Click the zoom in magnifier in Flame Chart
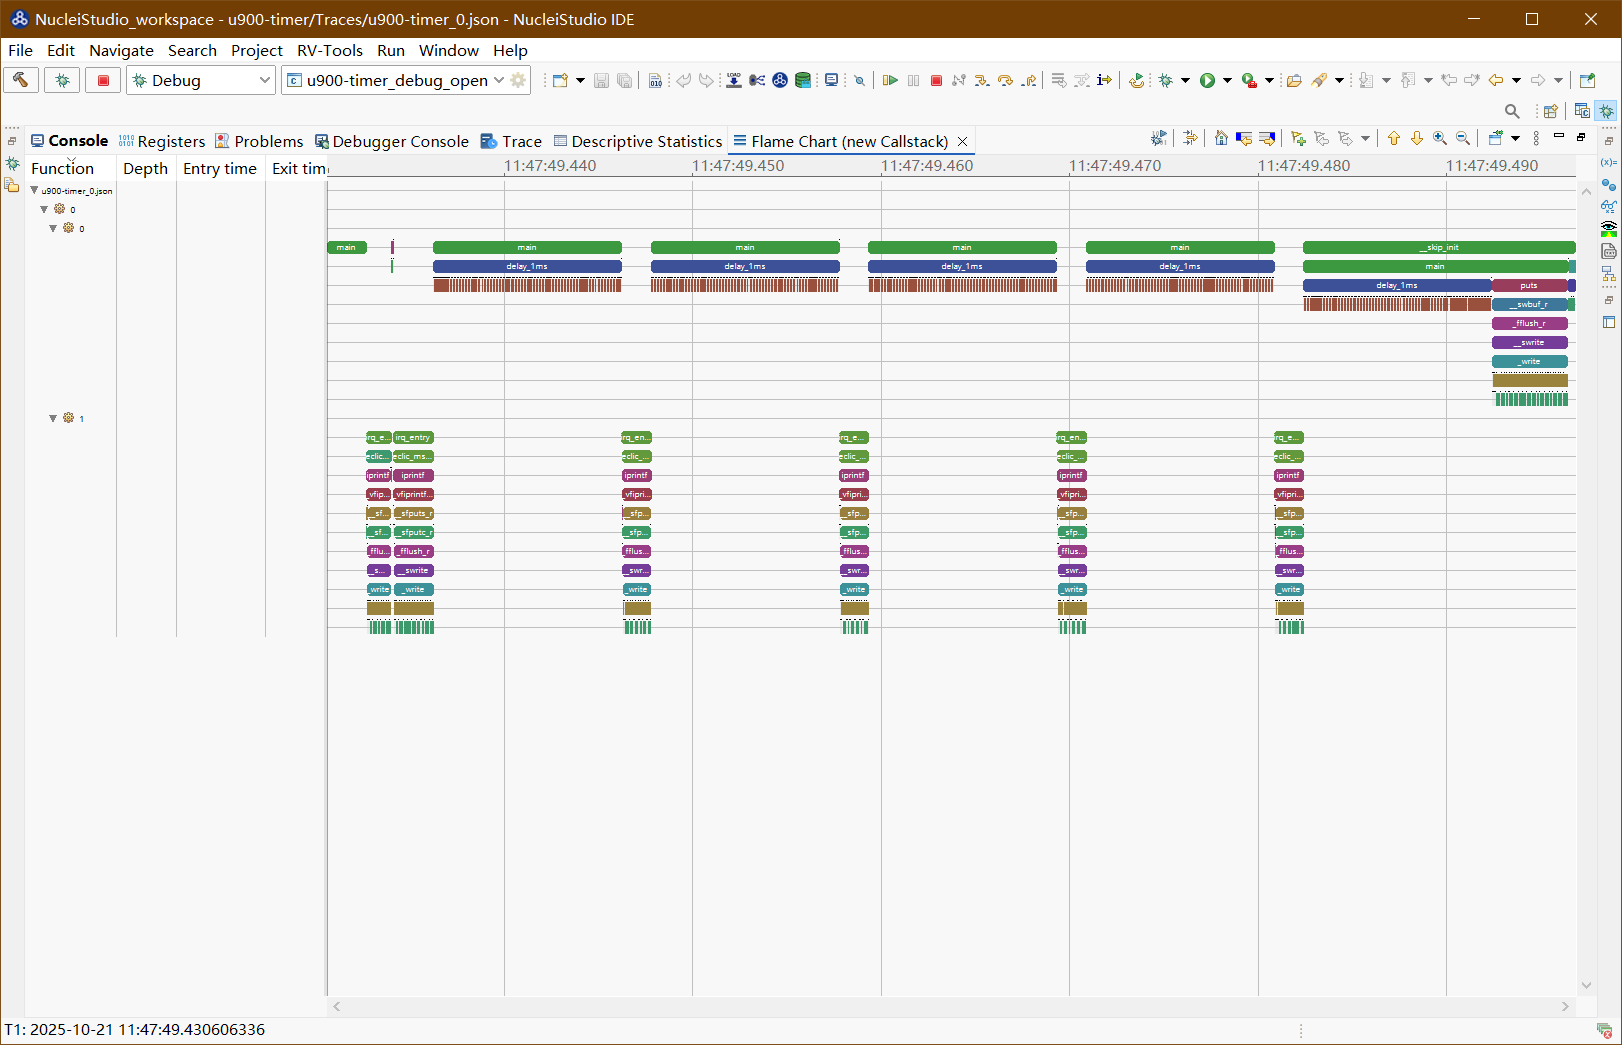Image resolution: width=1622 pixels, height=1045 pixels. pyautogui.click(x=1440, y=139)
